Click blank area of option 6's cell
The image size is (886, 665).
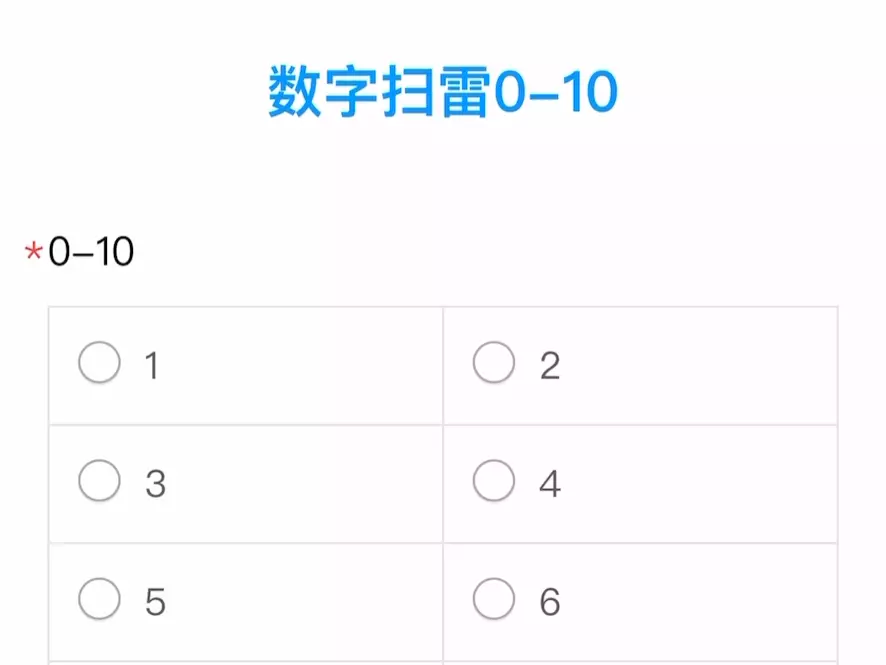[x=700, y=602]
